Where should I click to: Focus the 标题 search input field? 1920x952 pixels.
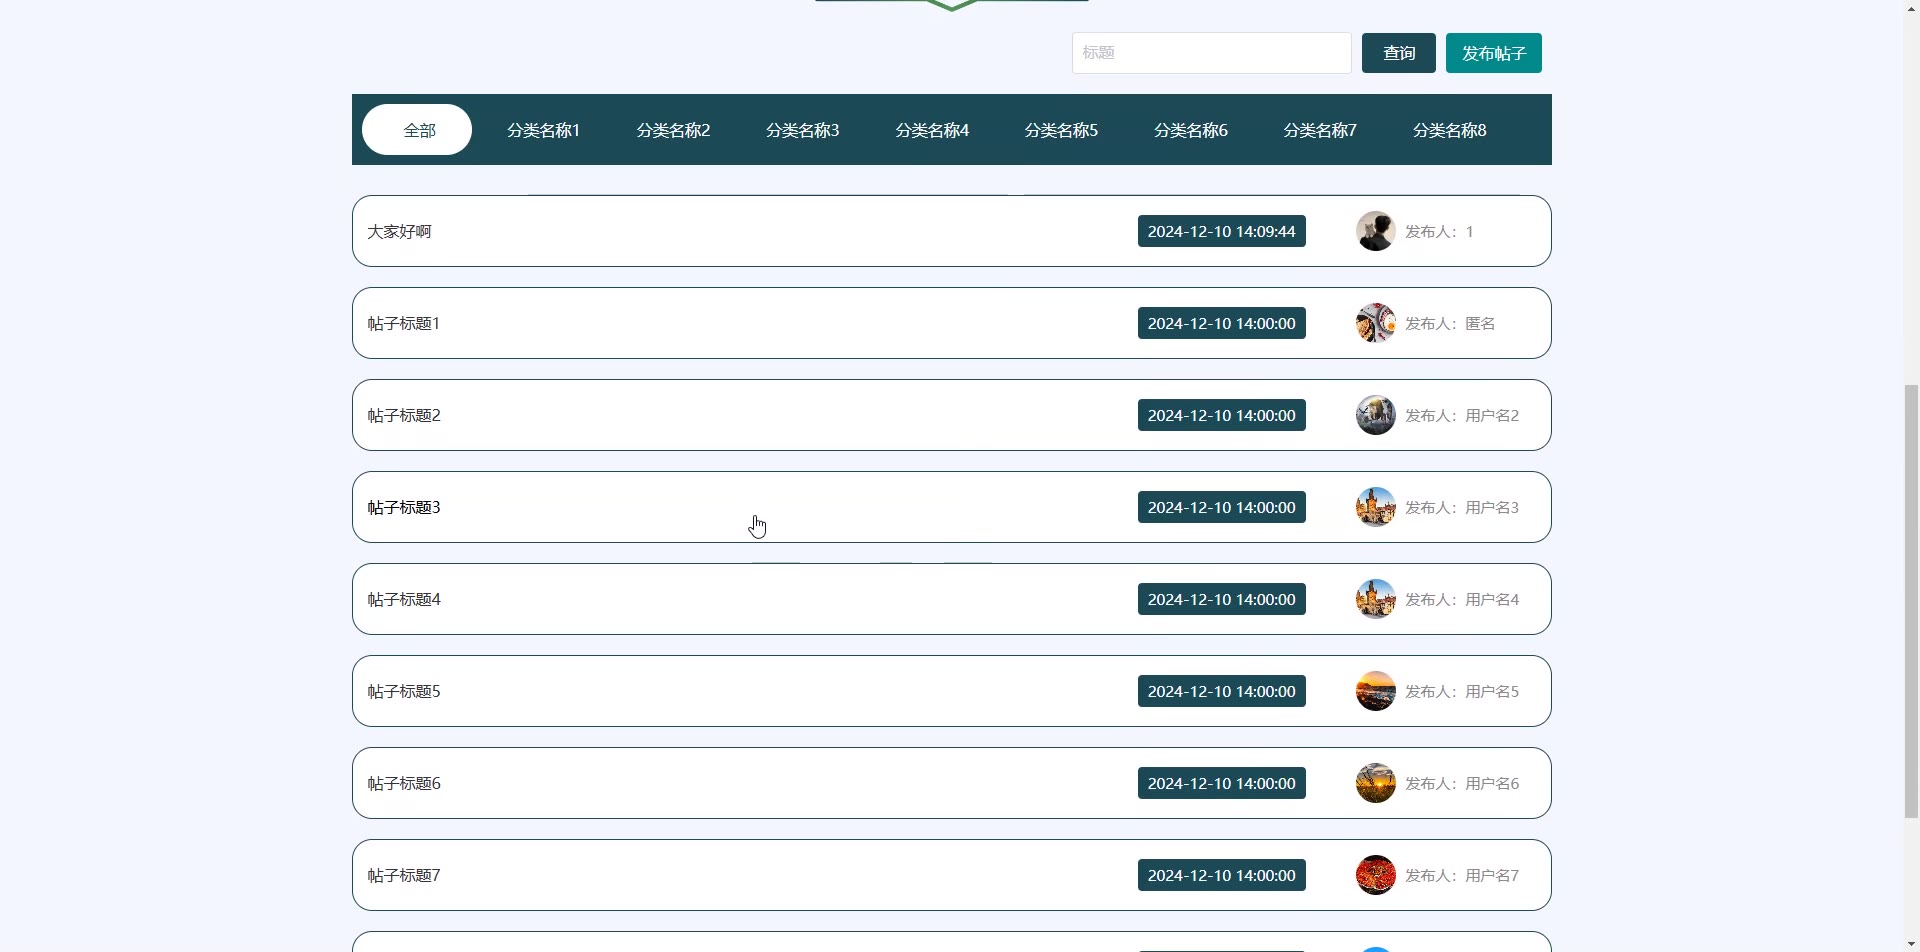point(1212,53)
